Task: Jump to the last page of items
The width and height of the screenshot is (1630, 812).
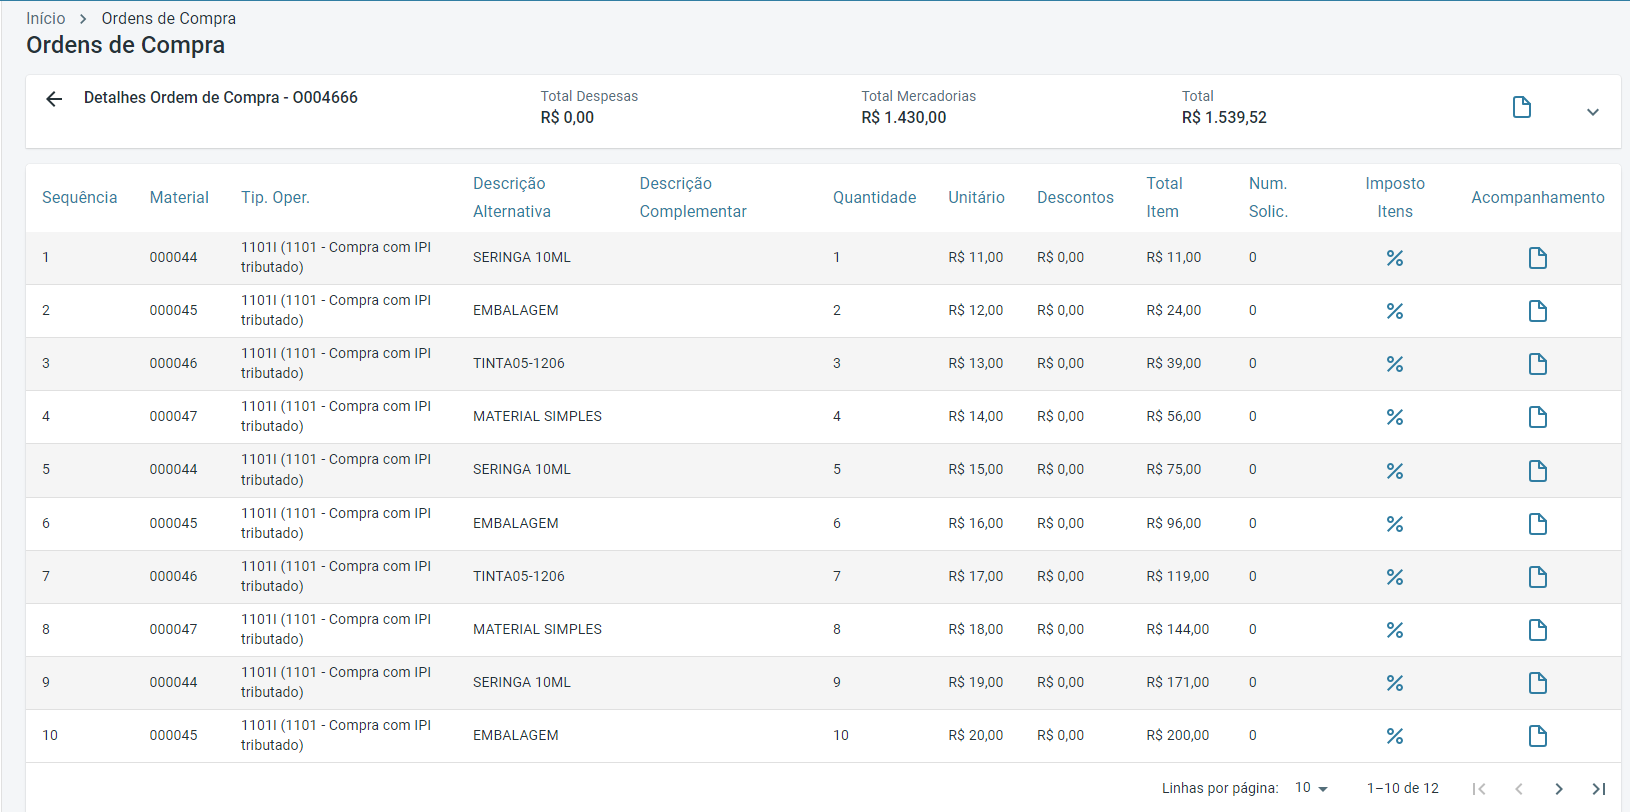Action: click(1598, 789)
